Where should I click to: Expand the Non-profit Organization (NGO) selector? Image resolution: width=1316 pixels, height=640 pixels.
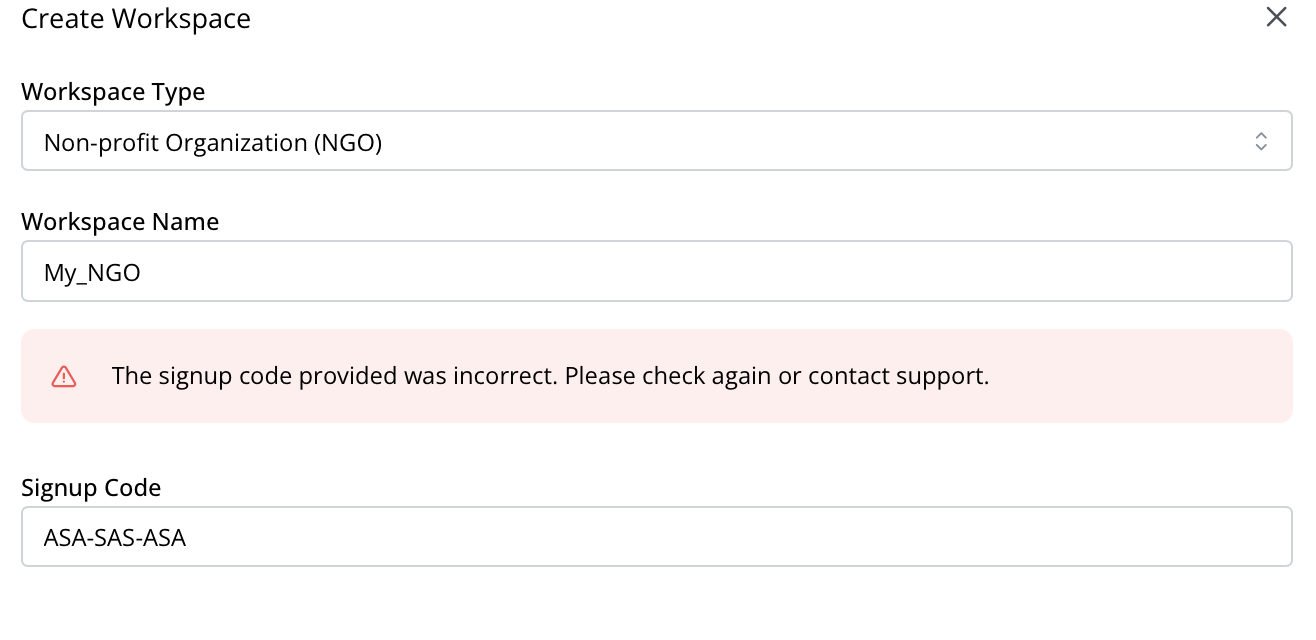(x=657, y=140)
